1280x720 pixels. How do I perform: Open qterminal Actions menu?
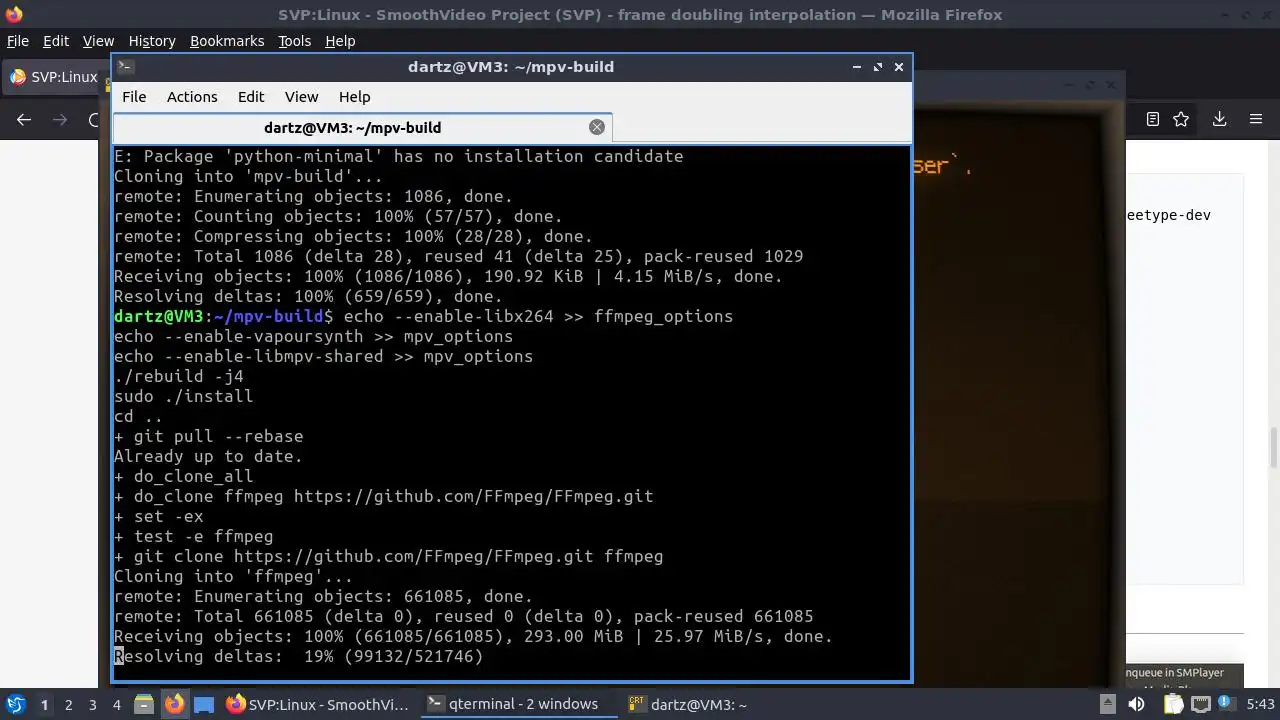192,97
